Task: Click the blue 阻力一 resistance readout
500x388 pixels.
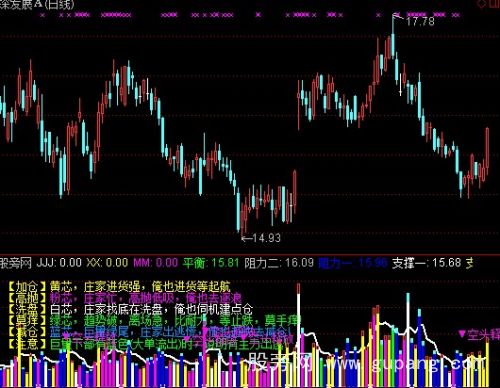Action: tap(353, 263)
